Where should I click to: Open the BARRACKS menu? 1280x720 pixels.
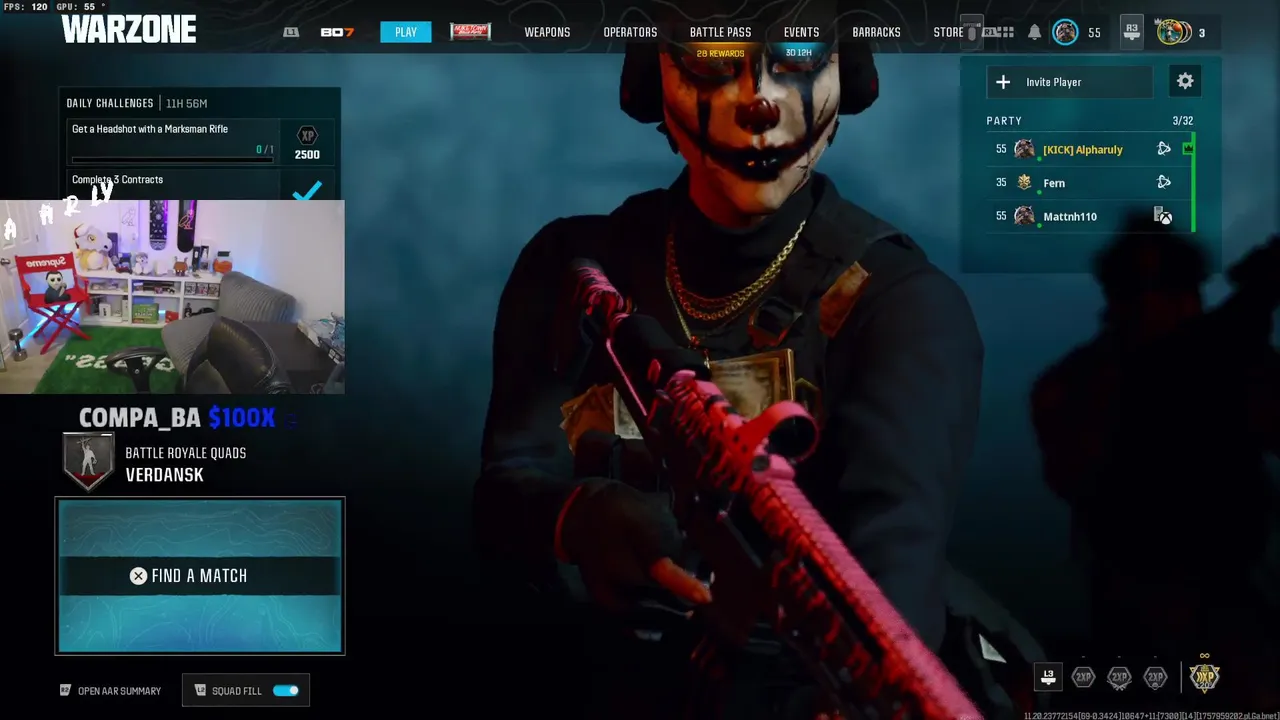pos(876,32)
